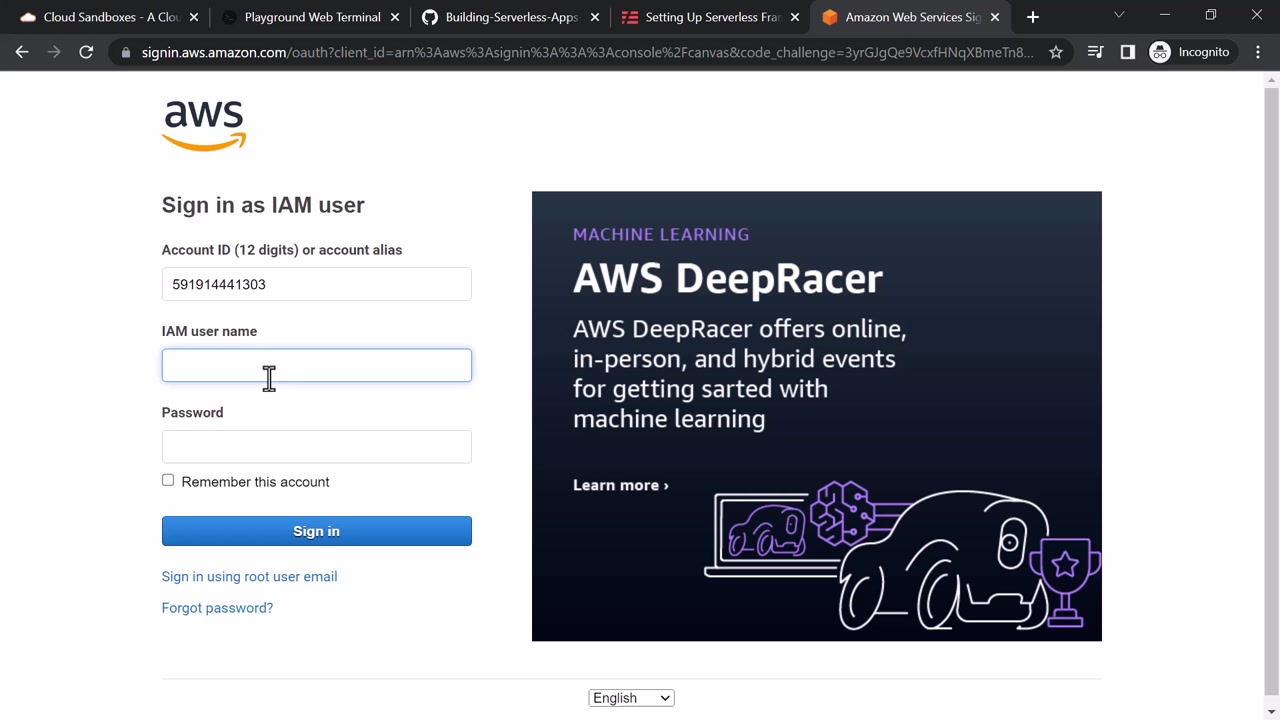Click the Sign in as IAM user heading
1280x720 pixels.
click(x=263, y=205)
